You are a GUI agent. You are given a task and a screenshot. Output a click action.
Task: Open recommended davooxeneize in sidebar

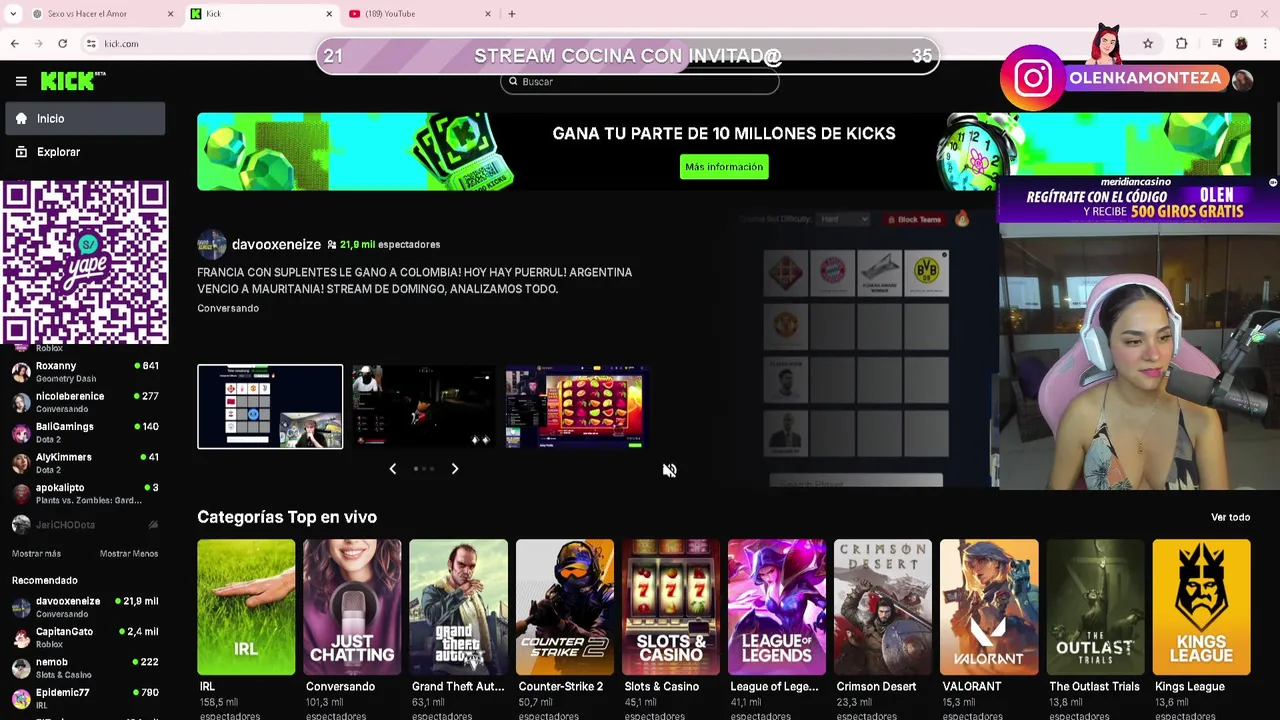[85, 607]
